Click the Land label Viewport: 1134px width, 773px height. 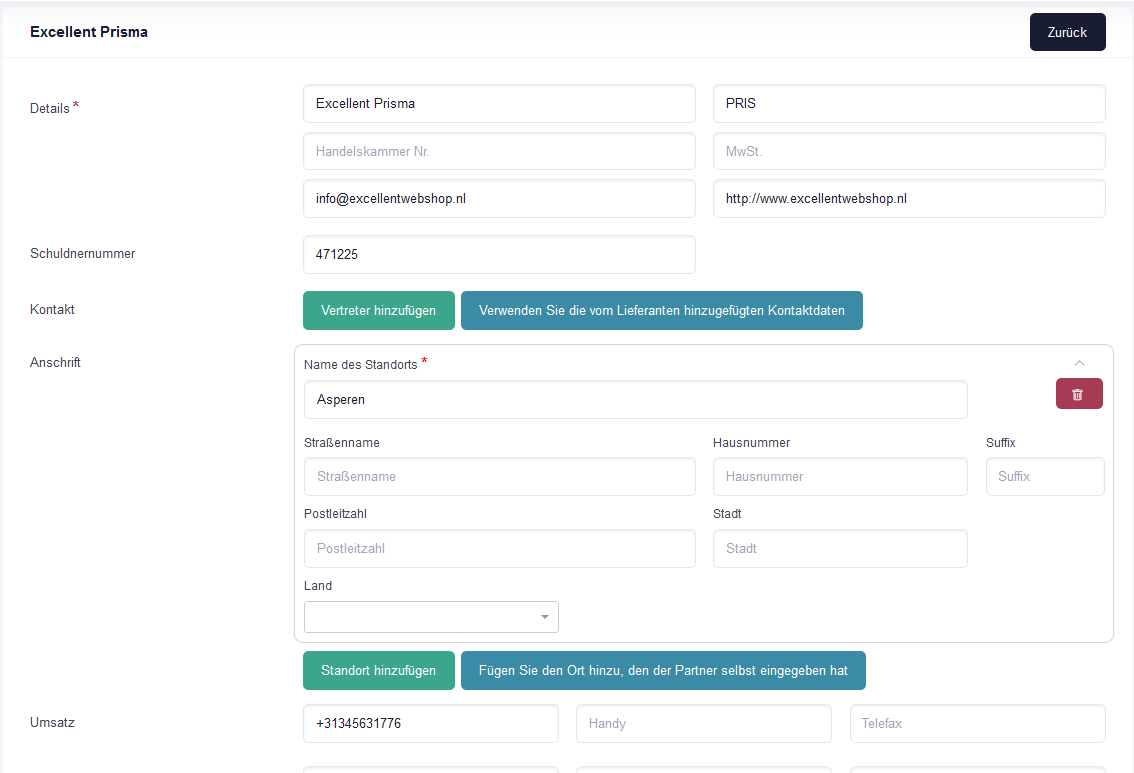[x=317, y=586]
